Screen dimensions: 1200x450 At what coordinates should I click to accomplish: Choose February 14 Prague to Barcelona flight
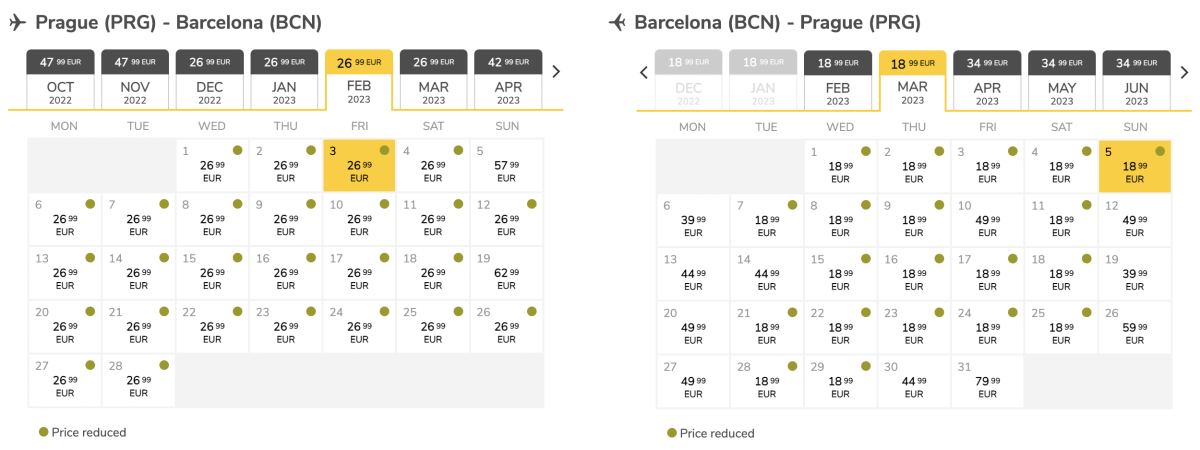[138, 274]
